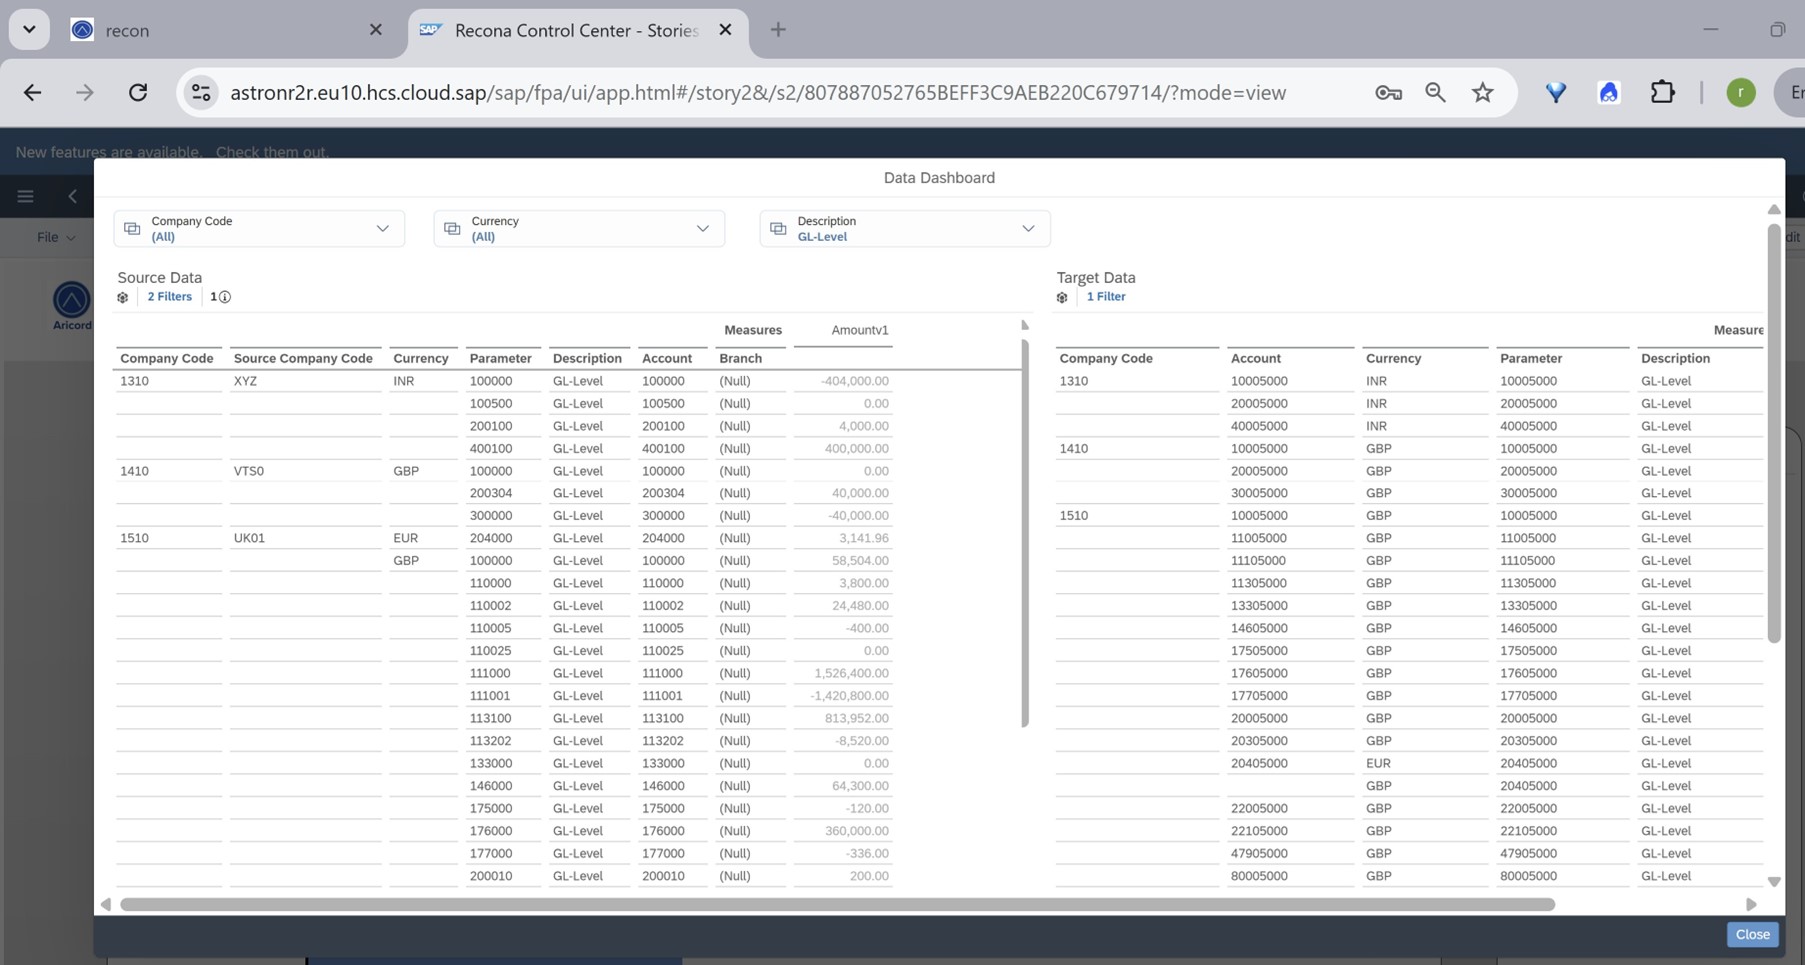The width and height of the screenshot is (1805, 965).
Task: Select the UK01 source company cell
Action: (305, 538)
